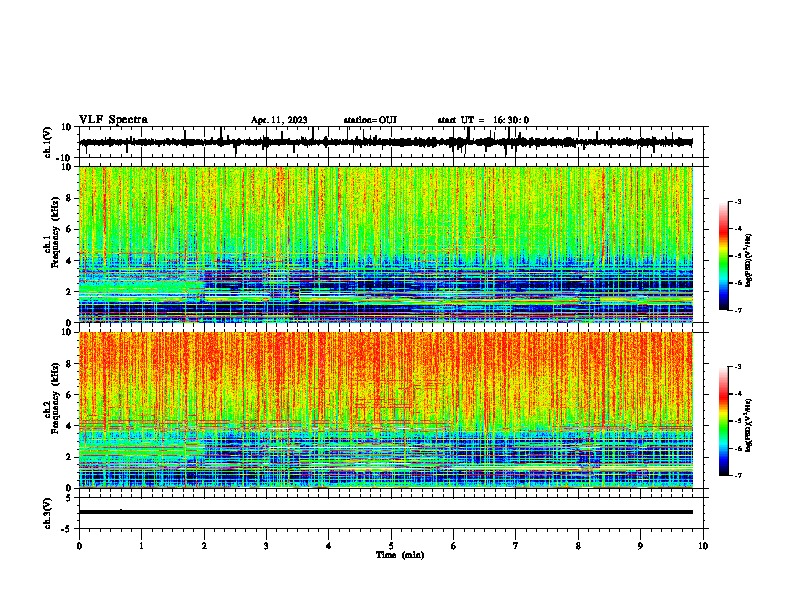Click the "-7" tick on ch.1 colorbar
The image size is (792, 612).
[737, 310]
